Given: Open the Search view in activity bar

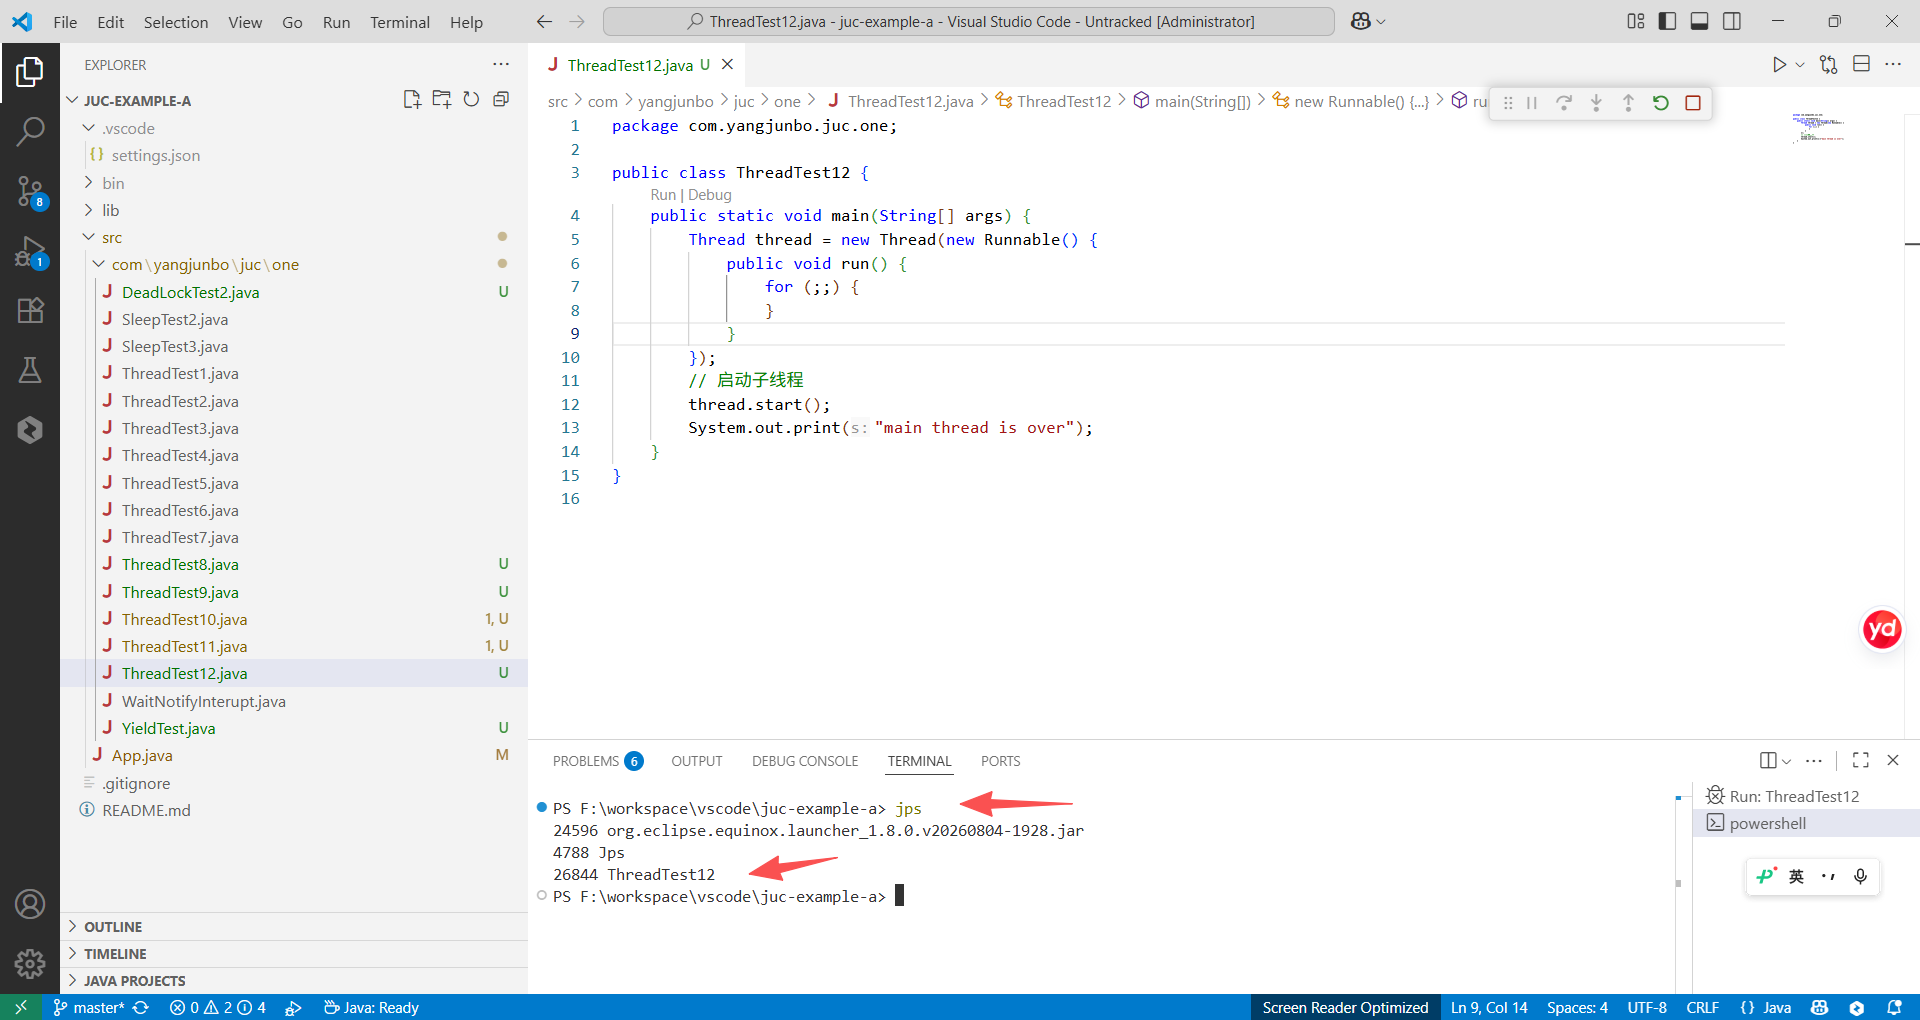Looking at the screenshot, I should click(30, 131).
